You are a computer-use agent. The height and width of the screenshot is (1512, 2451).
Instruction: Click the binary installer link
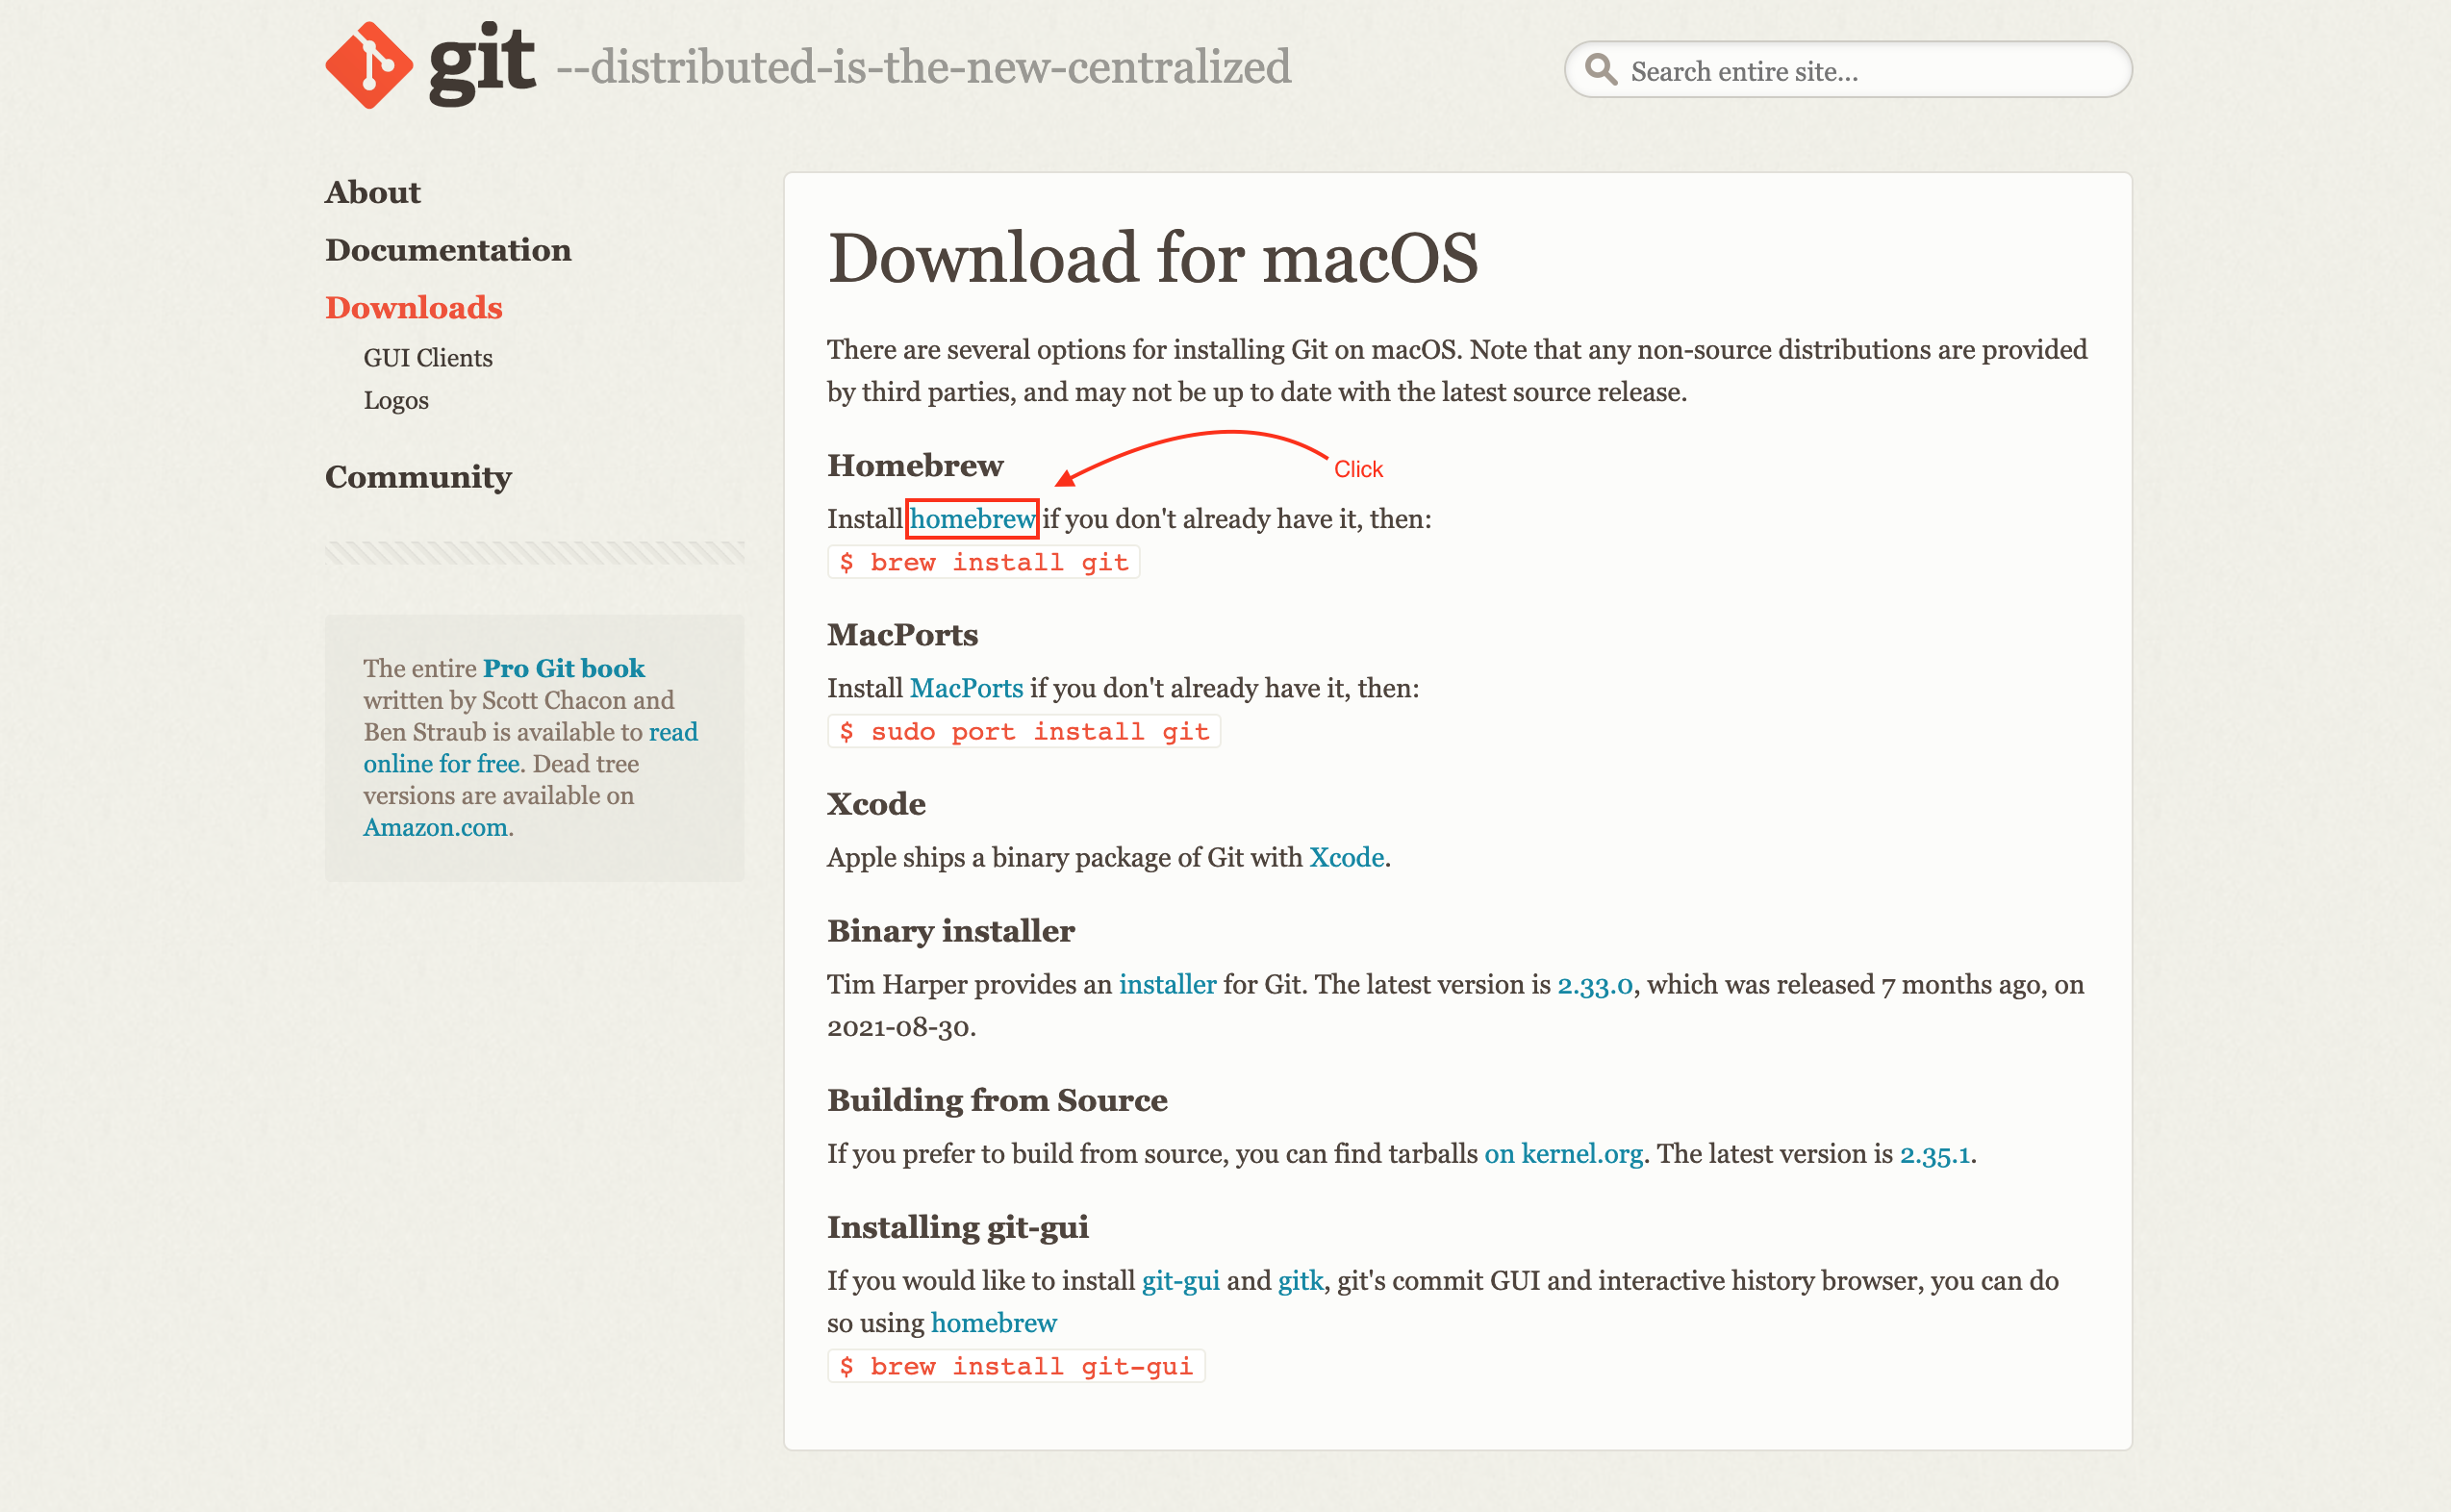[1166, 985]
